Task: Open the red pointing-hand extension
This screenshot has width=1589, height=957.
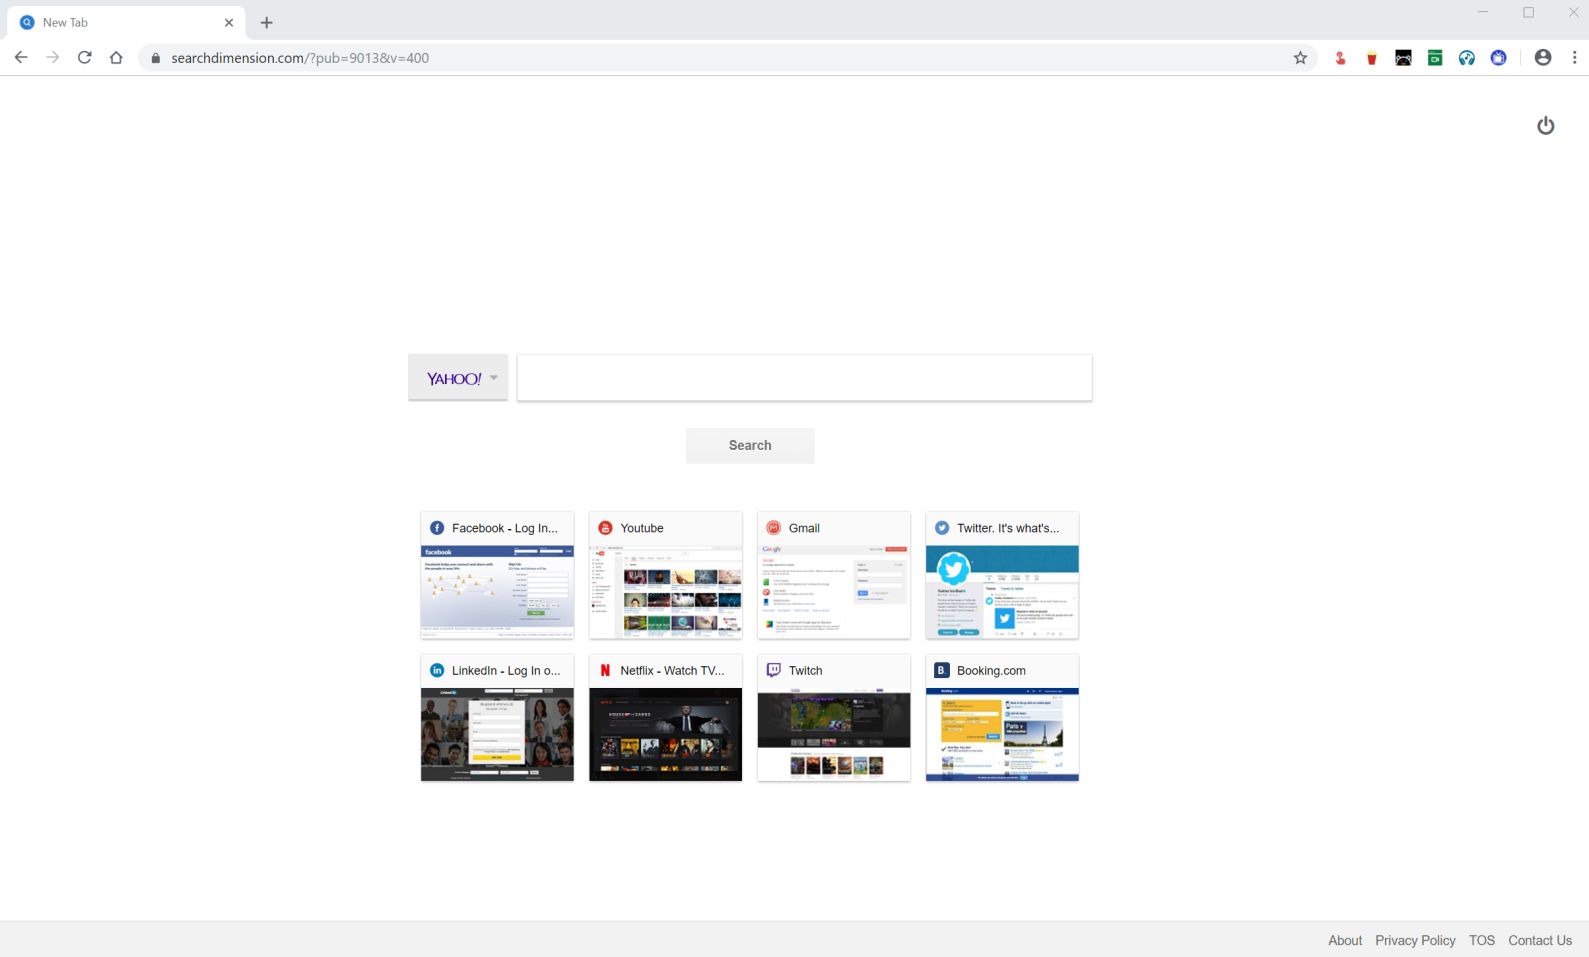Action: [1340, 58]
